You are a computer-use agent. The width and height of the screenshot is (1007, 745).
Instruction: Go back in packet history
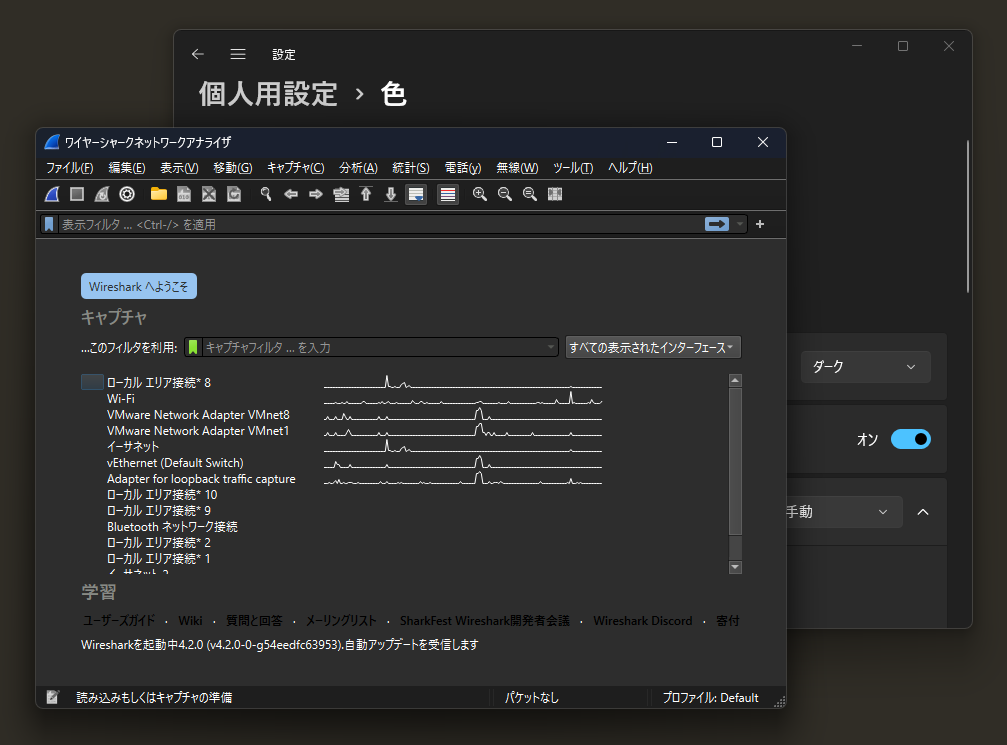[291, 194]
